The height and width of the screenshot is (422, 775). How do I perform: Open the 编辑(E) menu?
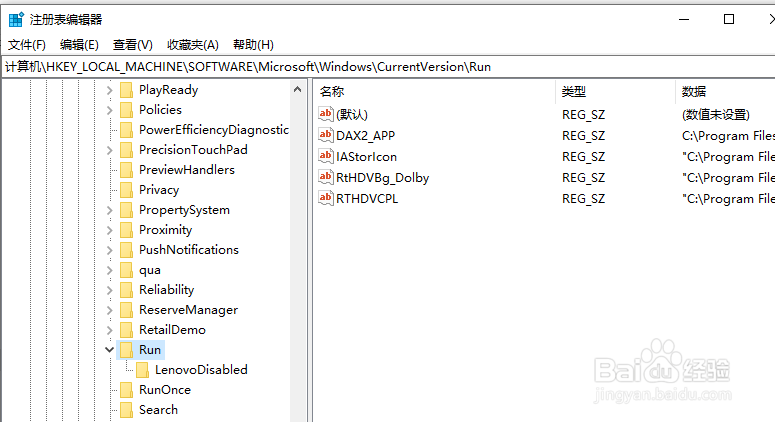coord(79,45)
